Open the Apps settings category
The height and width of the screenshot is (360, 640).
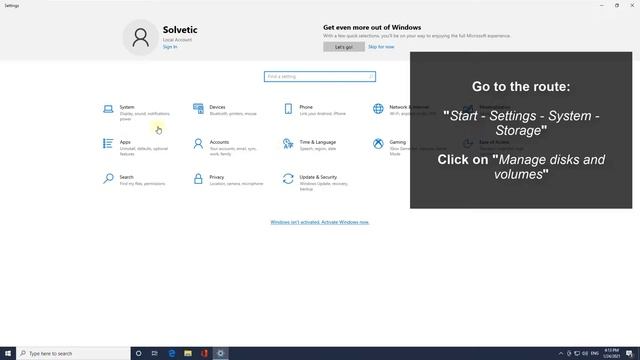(136, 147)
